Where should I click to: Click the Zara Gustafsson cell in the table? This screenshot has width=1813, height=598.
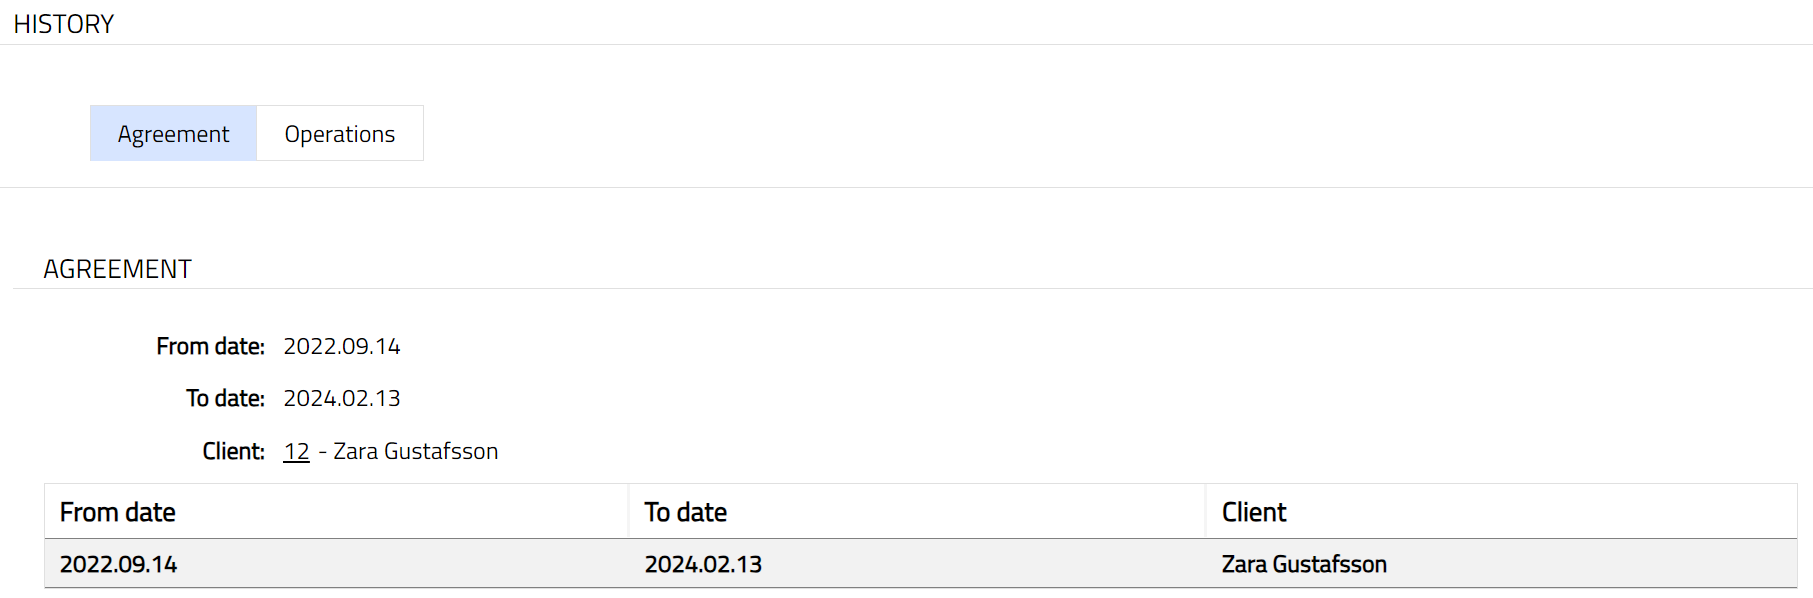[x=1304, y=565]
